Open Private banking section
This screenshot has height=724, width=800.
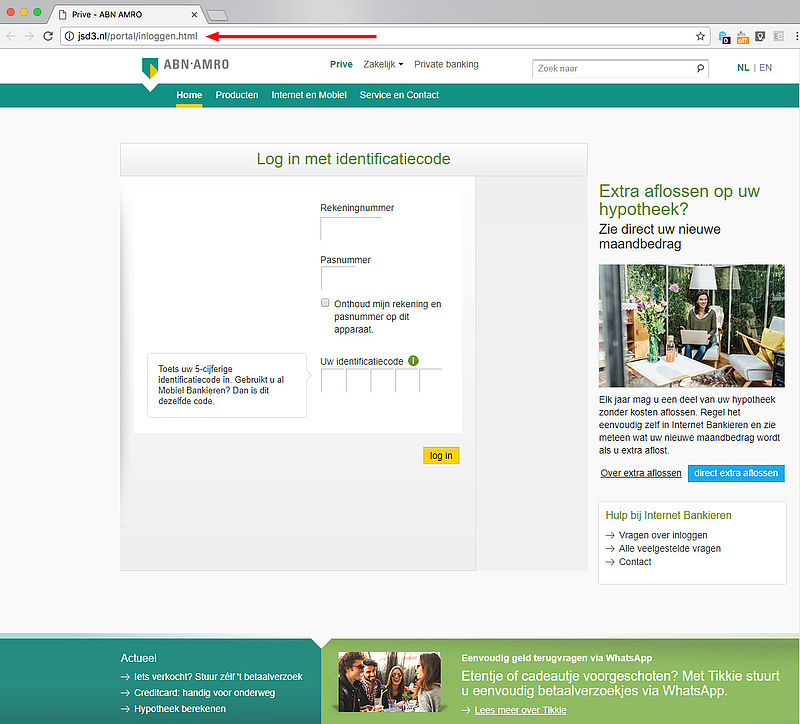click(446, 64)
